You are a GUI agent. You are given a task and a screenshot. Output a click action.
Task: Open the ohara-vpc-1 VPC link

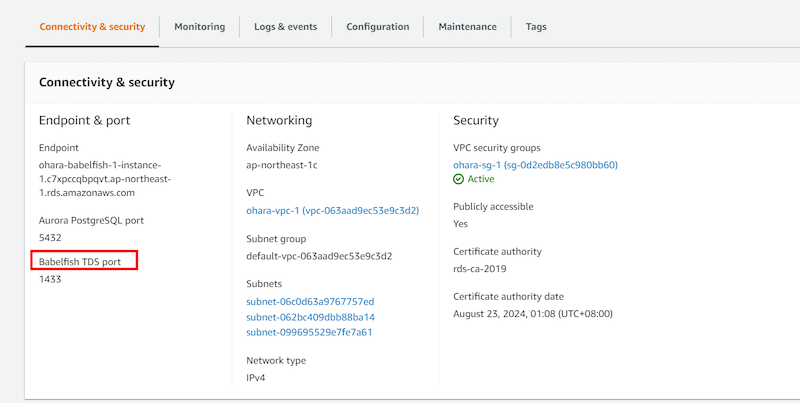332,211
